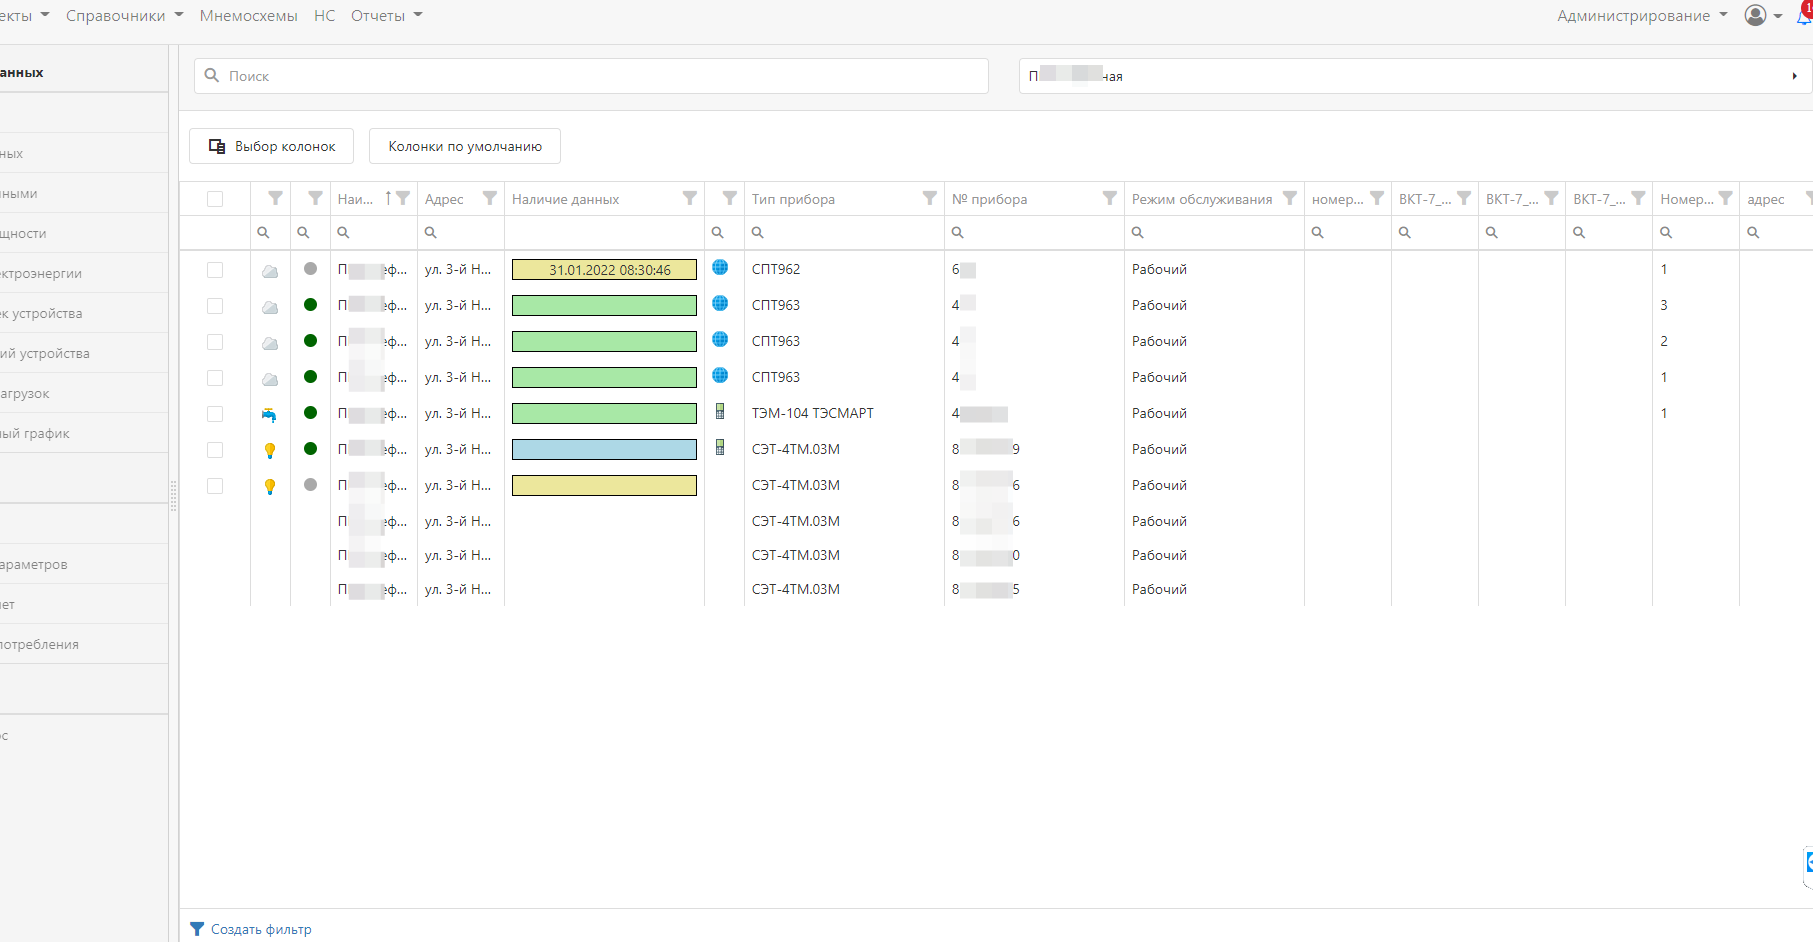Viewport: 1813px width, 942px height.
Task: Click the sort arrow in Наи... column header
Action: 388,198
